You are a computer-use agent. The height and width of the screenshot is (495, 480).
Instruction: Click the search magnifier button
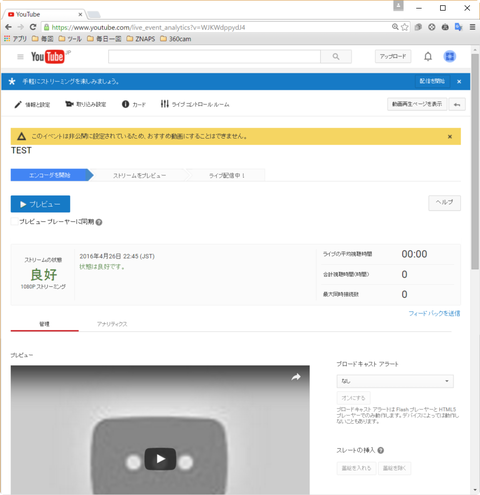(336, 57)
